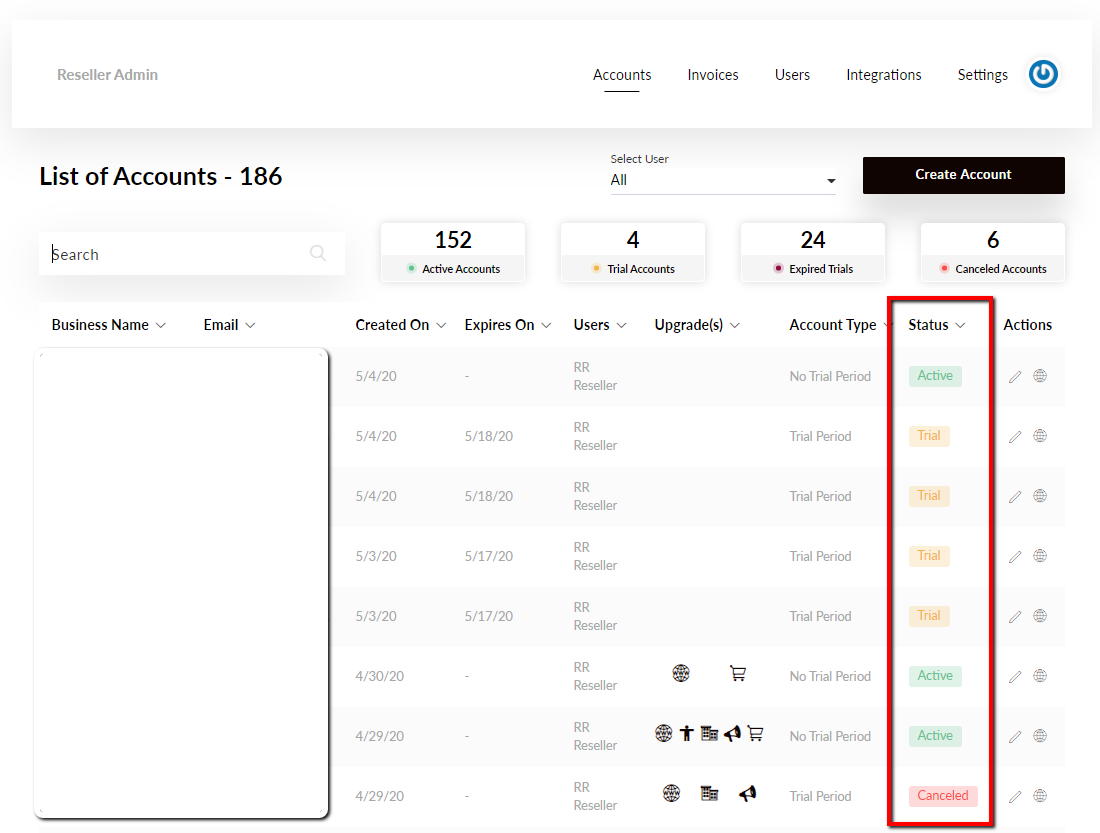Go to the Accounts tab

622,74
